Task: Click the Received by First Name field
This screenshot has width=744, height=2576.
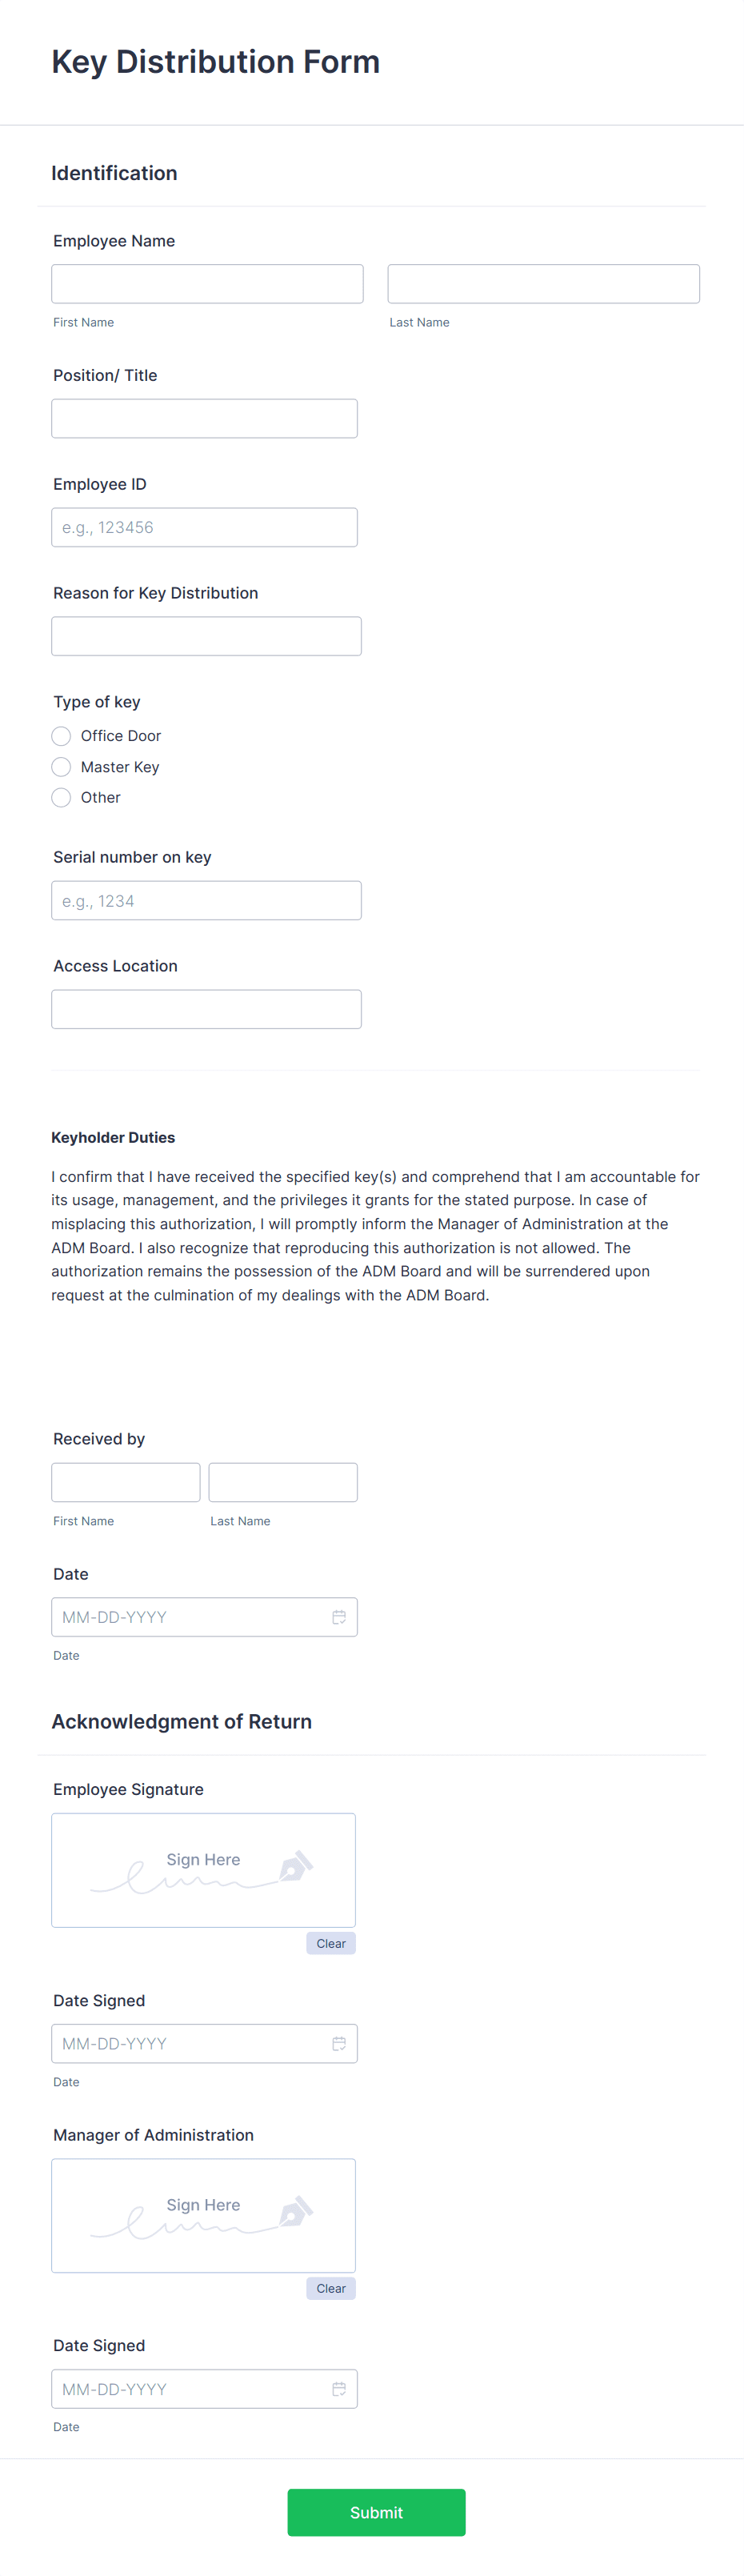Action: [x=125, y=1482]
